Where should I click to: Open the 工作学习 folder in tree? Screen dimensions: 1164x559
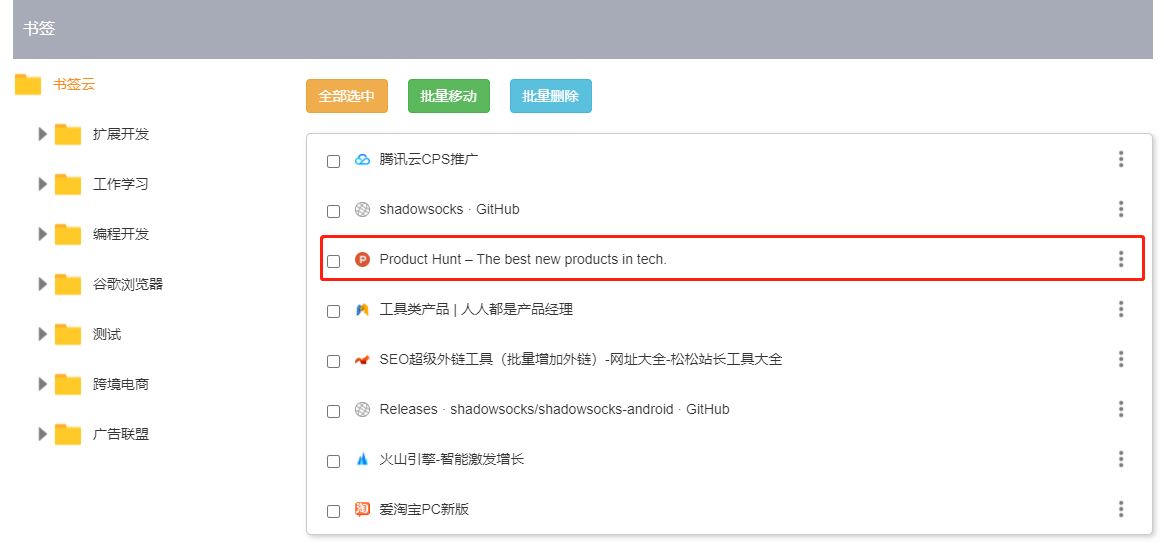tap(121, 183)
